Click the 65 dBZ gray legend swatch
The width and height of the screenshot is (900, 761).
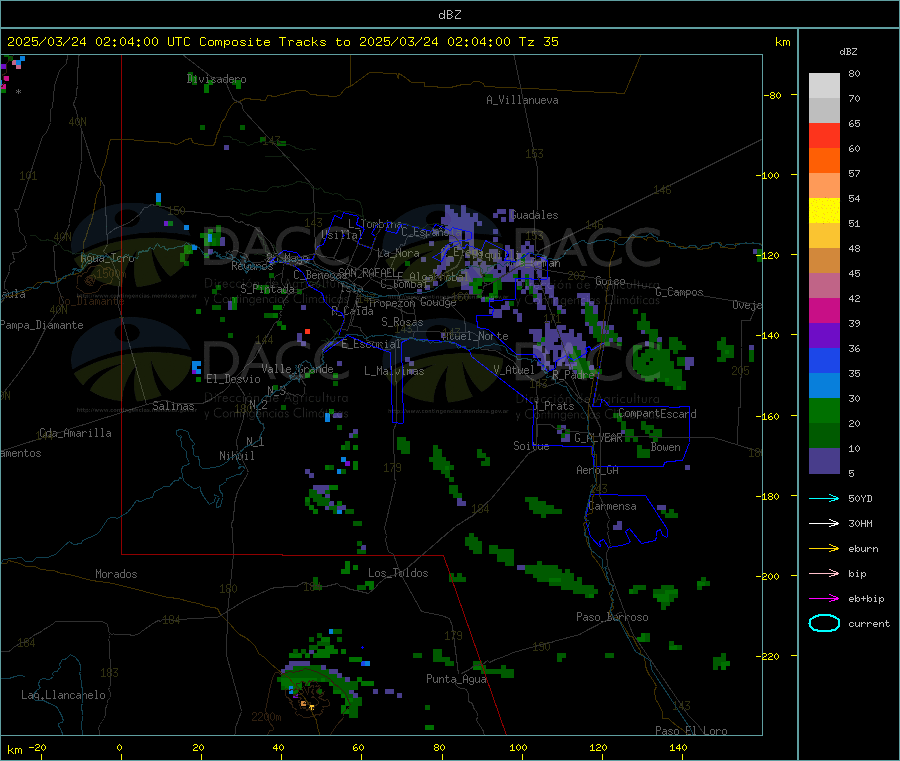[824, 110]
